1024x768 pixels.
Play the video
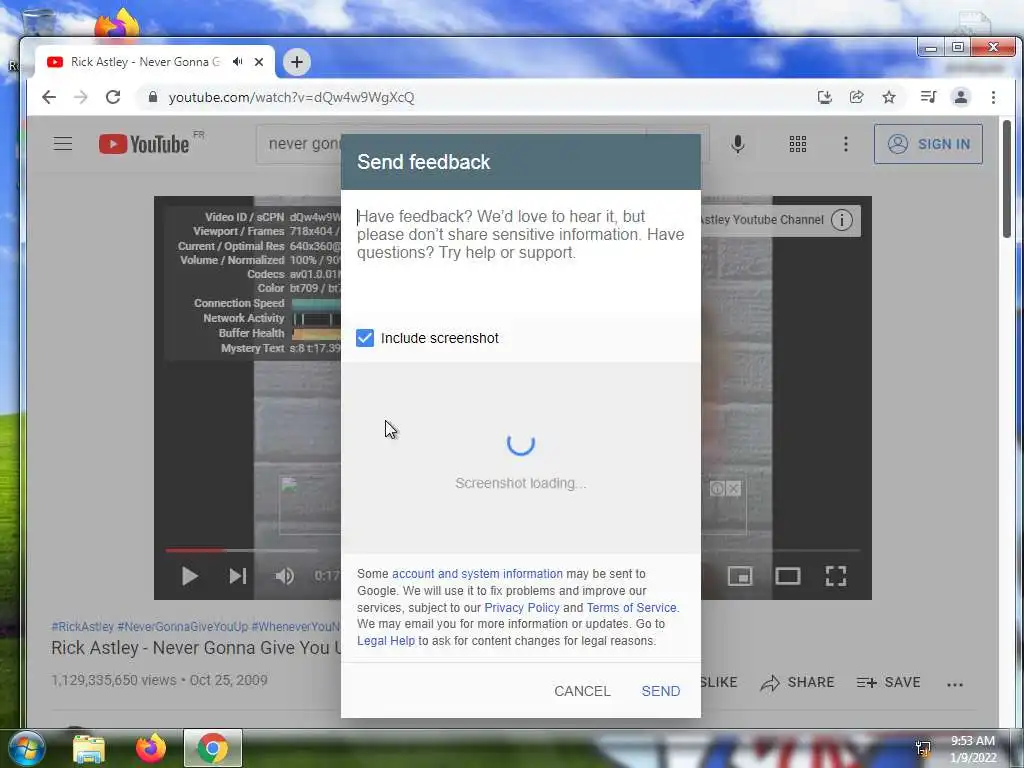point(189,576)
